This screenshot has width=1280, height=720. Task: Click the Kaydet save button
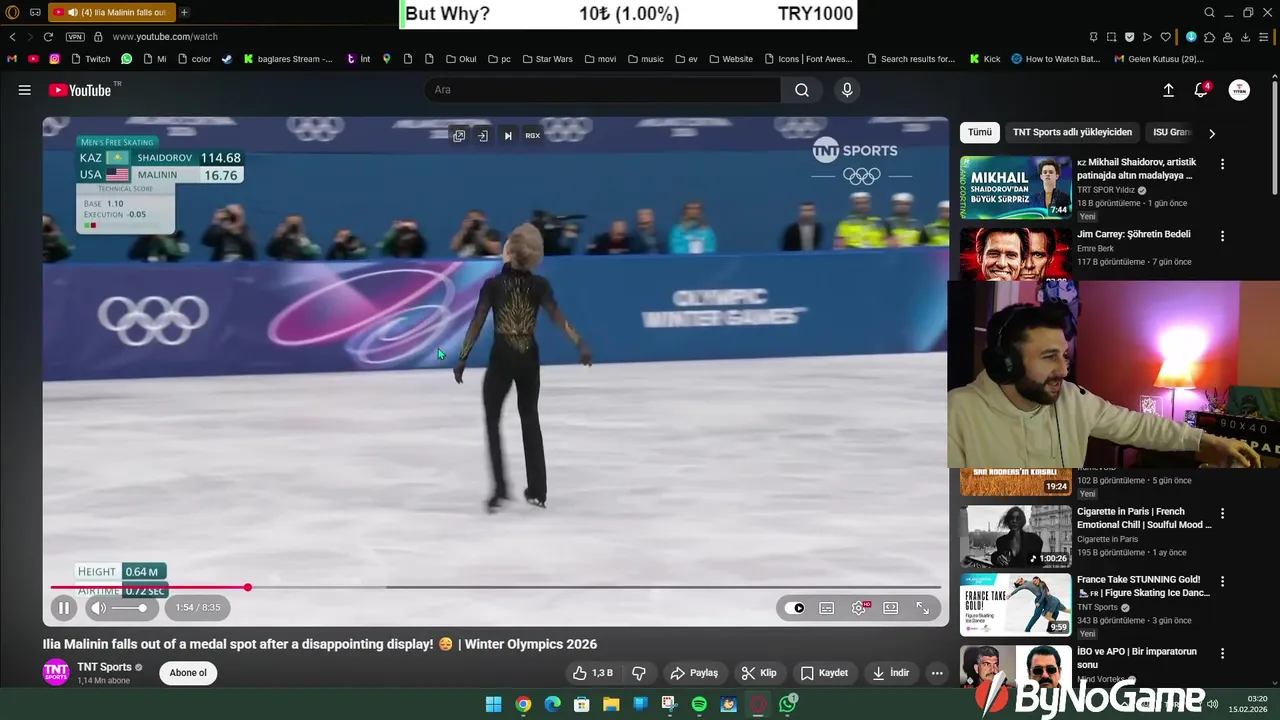click(825, 673)
